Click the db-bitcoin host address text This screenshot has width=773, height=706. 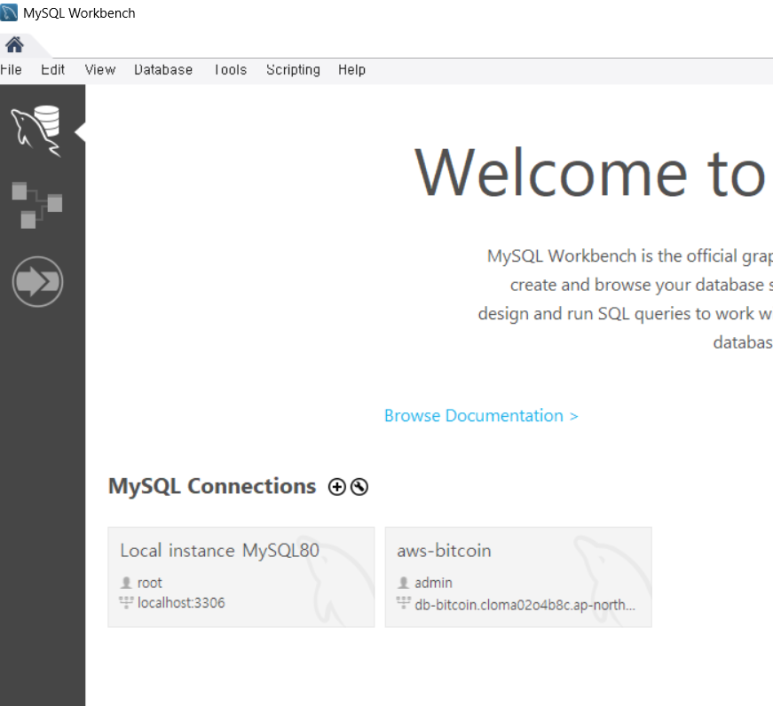[x=525, y=605]
